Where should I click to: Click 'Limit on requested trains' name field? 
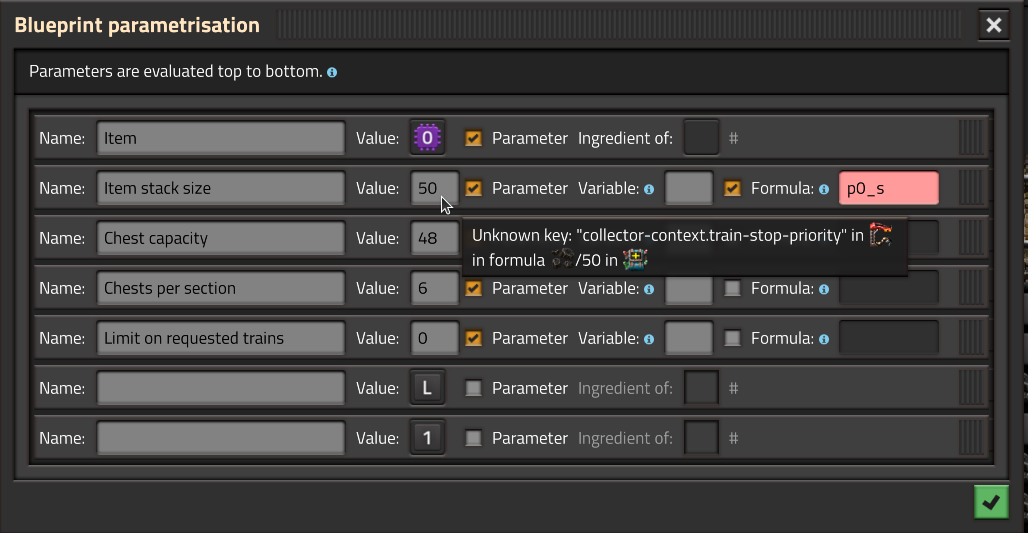pyautogui.click(x=221, y=338)
